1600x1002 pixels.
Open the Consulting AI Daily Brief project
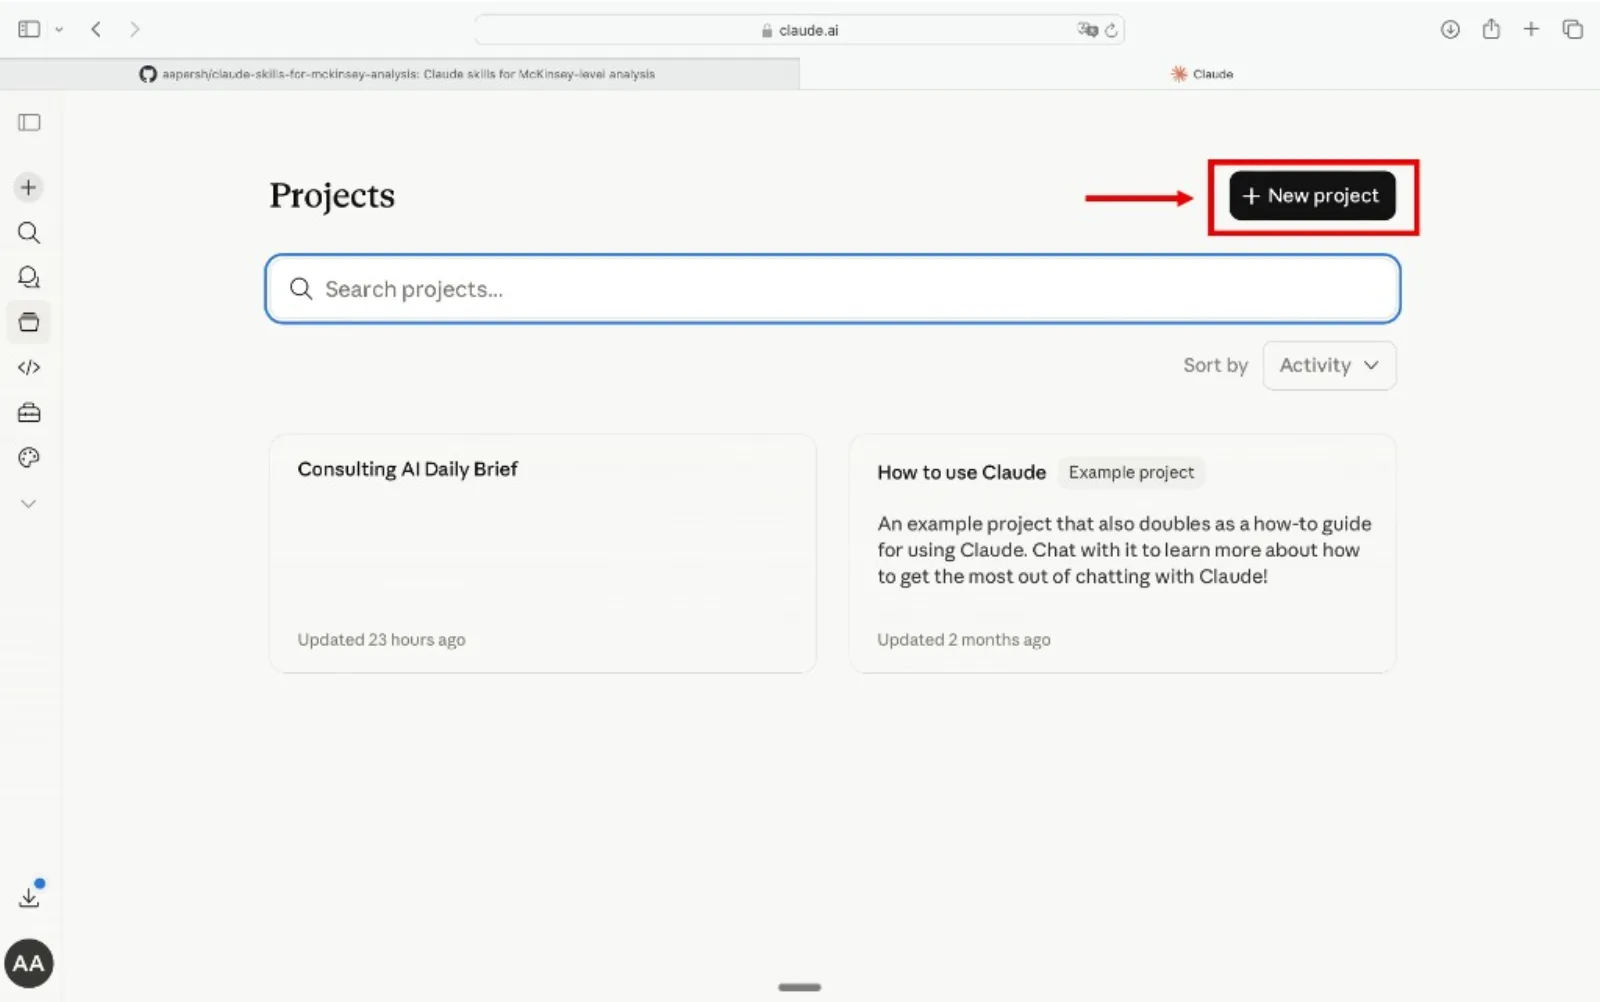pyautogui.click(x=542, y=553)
